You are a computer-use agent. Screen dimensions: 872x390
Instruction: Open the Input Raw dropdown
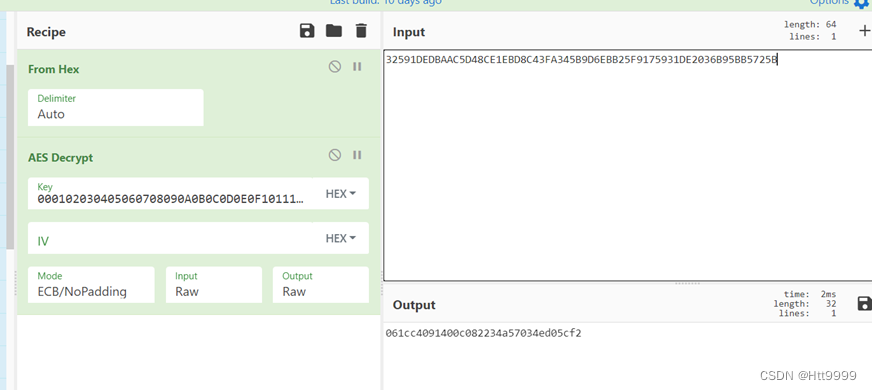pos(214,285)
